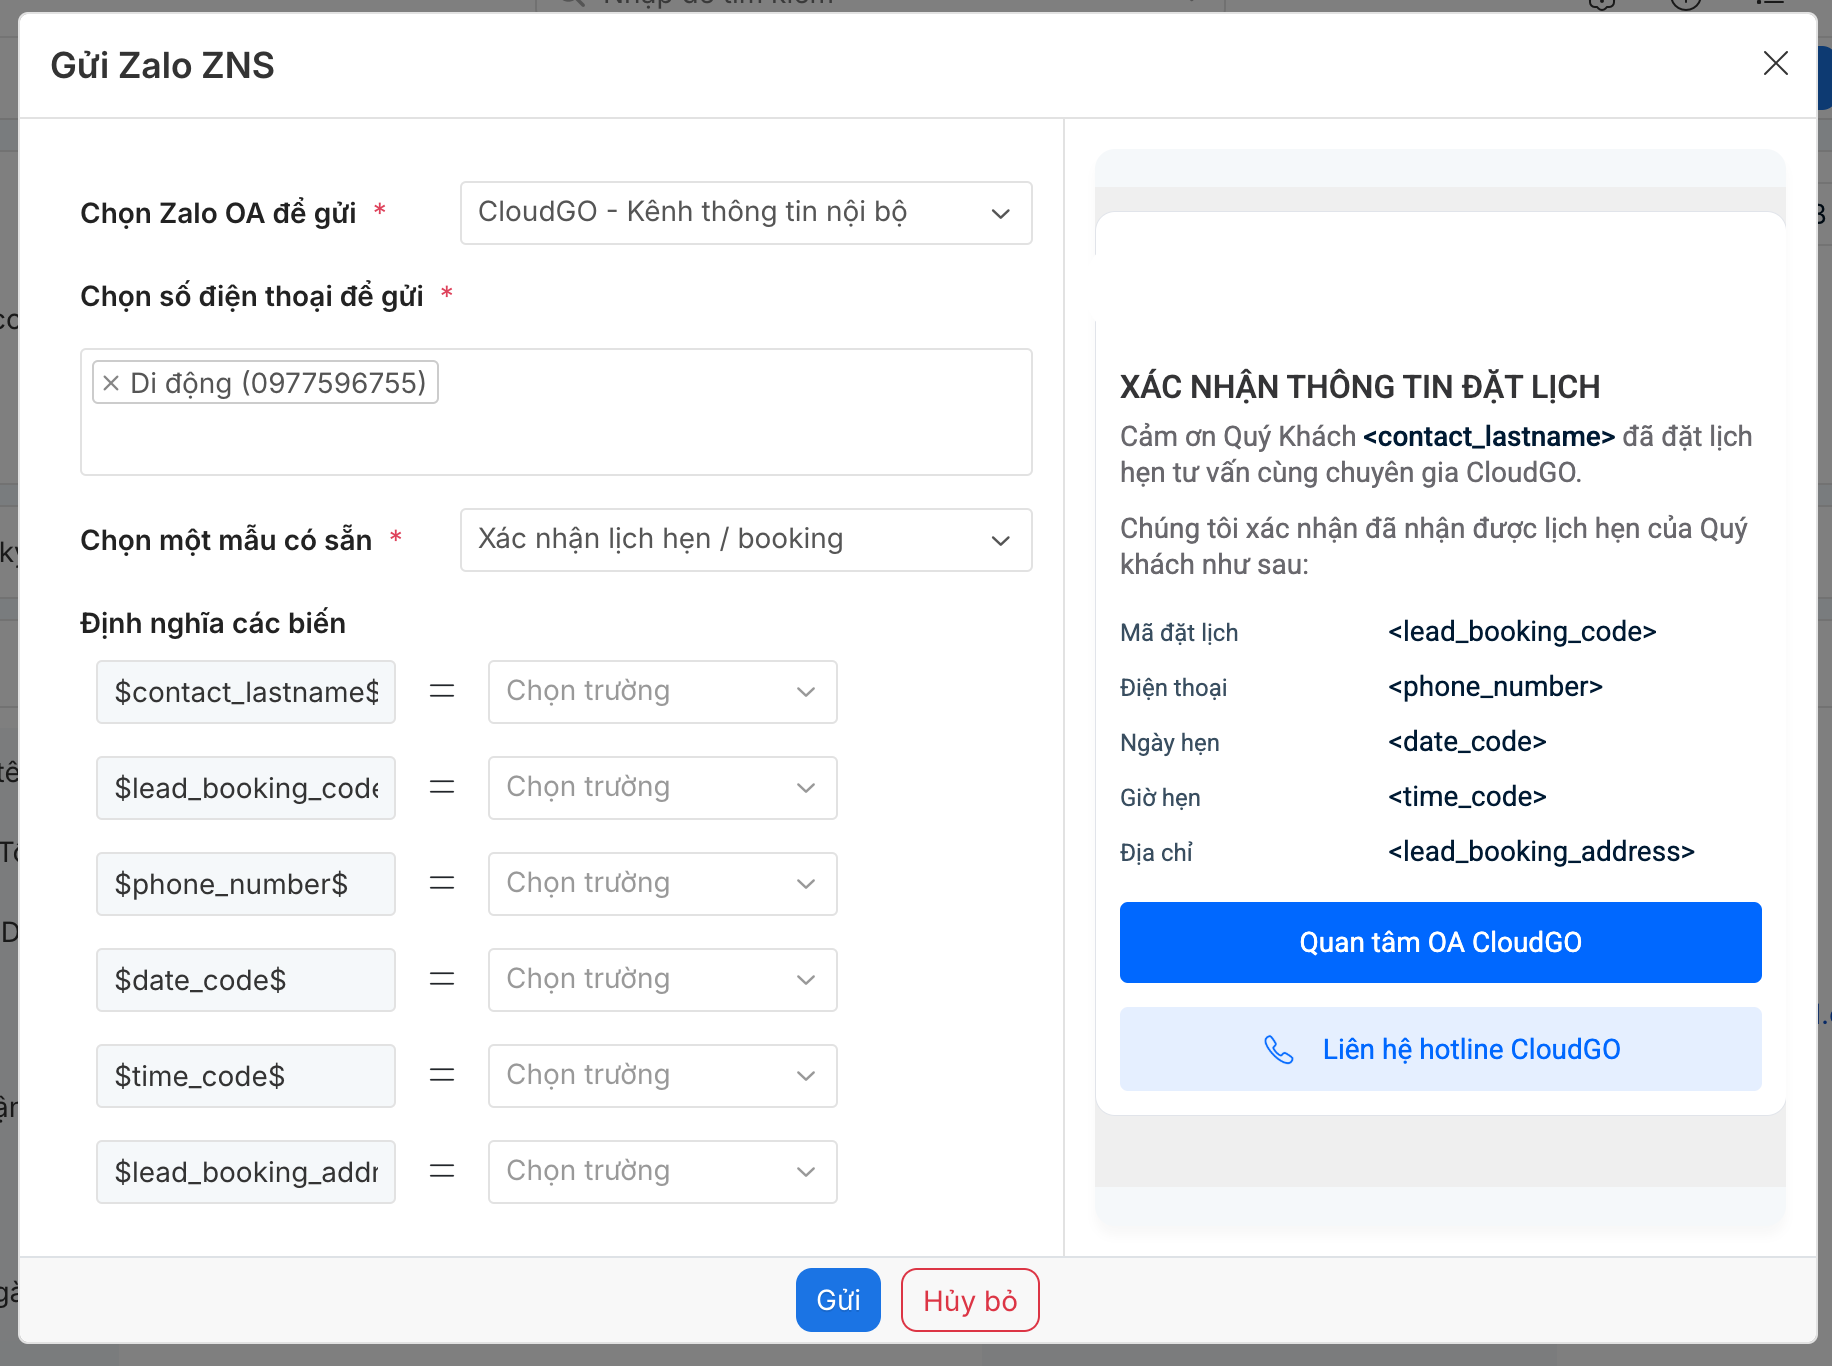The height and width of the screenshot is (1366, 1832).
Task: Choose field for $lead_booking_code$ variable
Action: tap(662, 788)
